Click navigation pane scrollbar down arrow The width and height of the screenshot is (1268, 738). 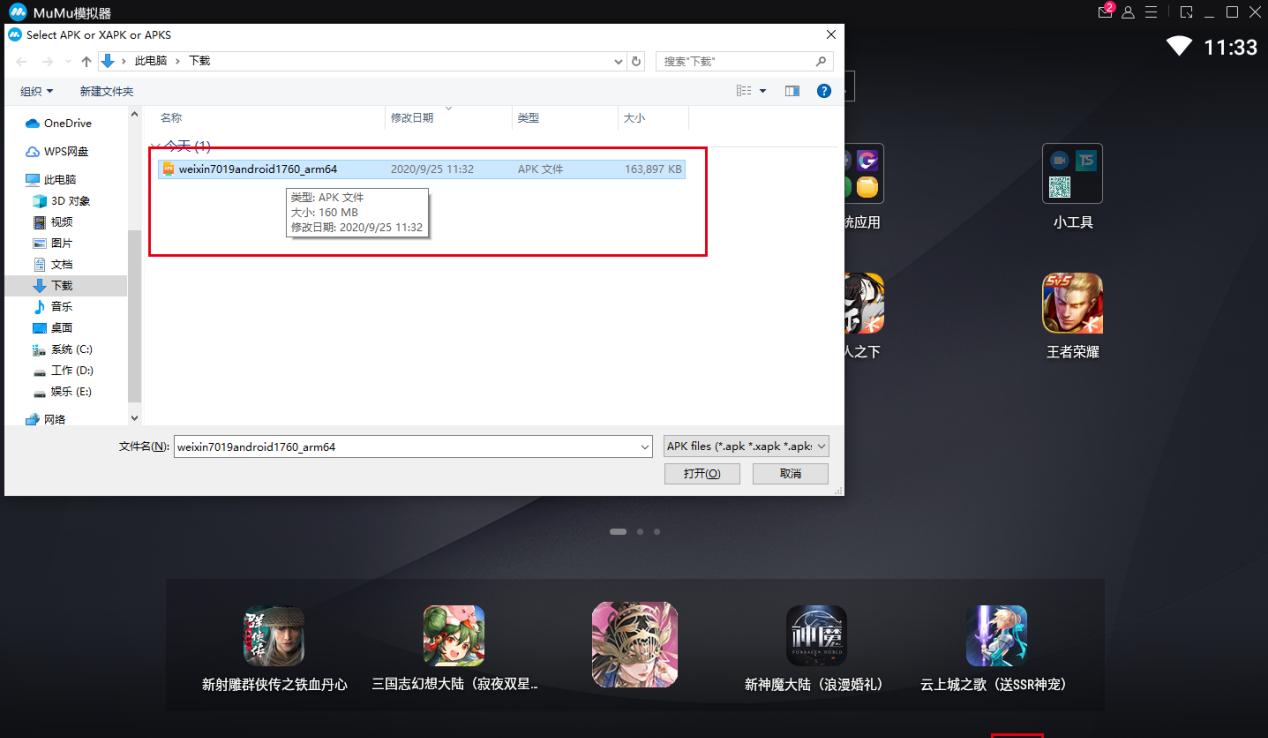point(135,418)
